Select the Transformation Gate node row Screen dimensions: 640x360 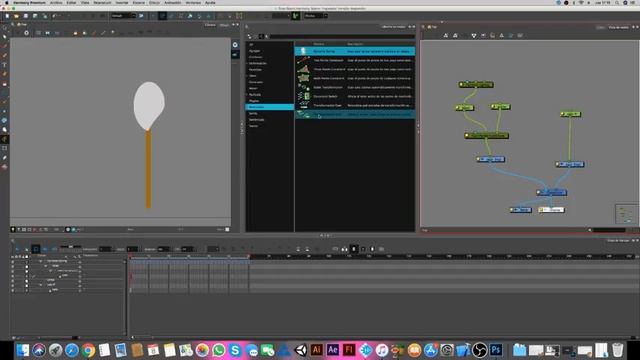(x=355, y=105)
